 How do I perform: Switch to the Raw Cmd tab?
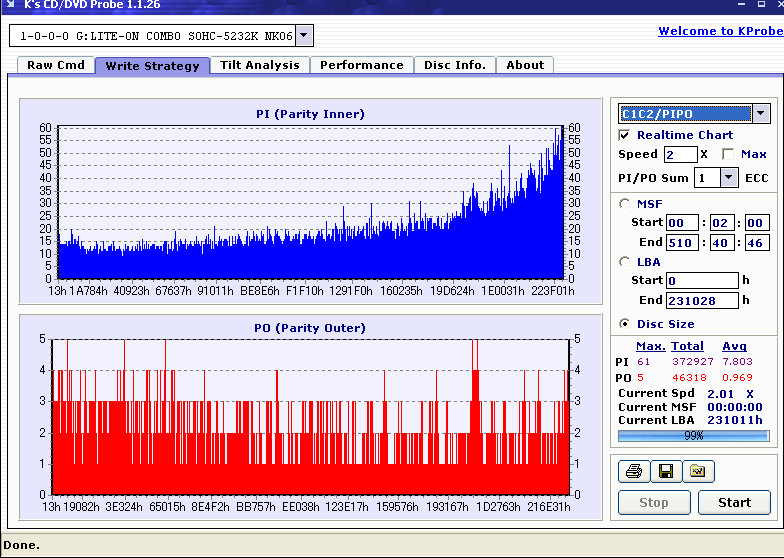point(55,65)
